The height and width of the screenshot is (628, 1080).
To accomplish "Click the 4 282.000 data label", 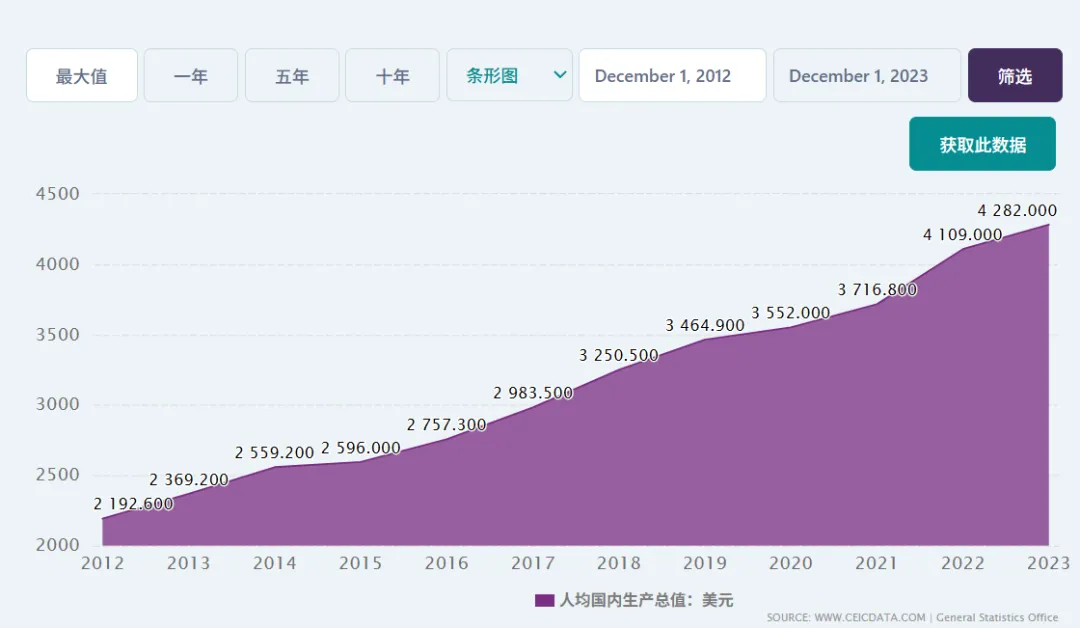I will [x=1017, y=211].
